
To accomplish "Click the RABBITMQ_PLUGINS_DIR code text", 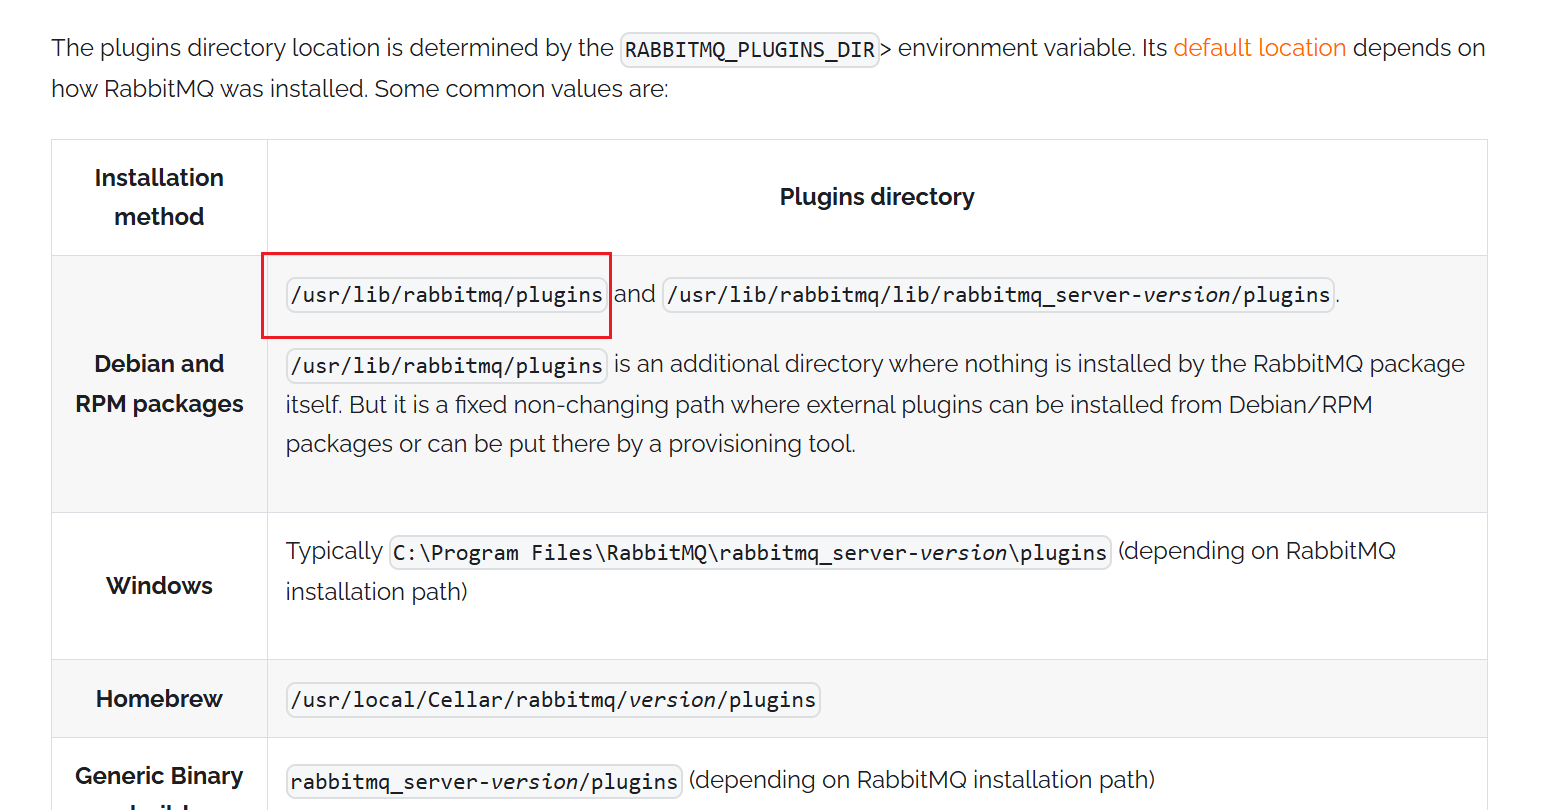I will coord(750,49).
